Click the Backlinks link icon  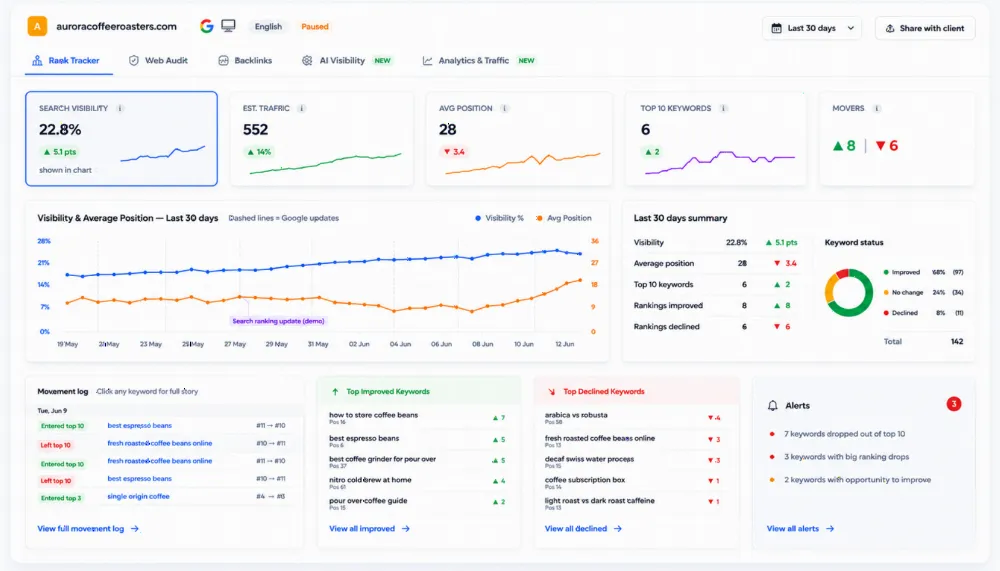point(223,61)
